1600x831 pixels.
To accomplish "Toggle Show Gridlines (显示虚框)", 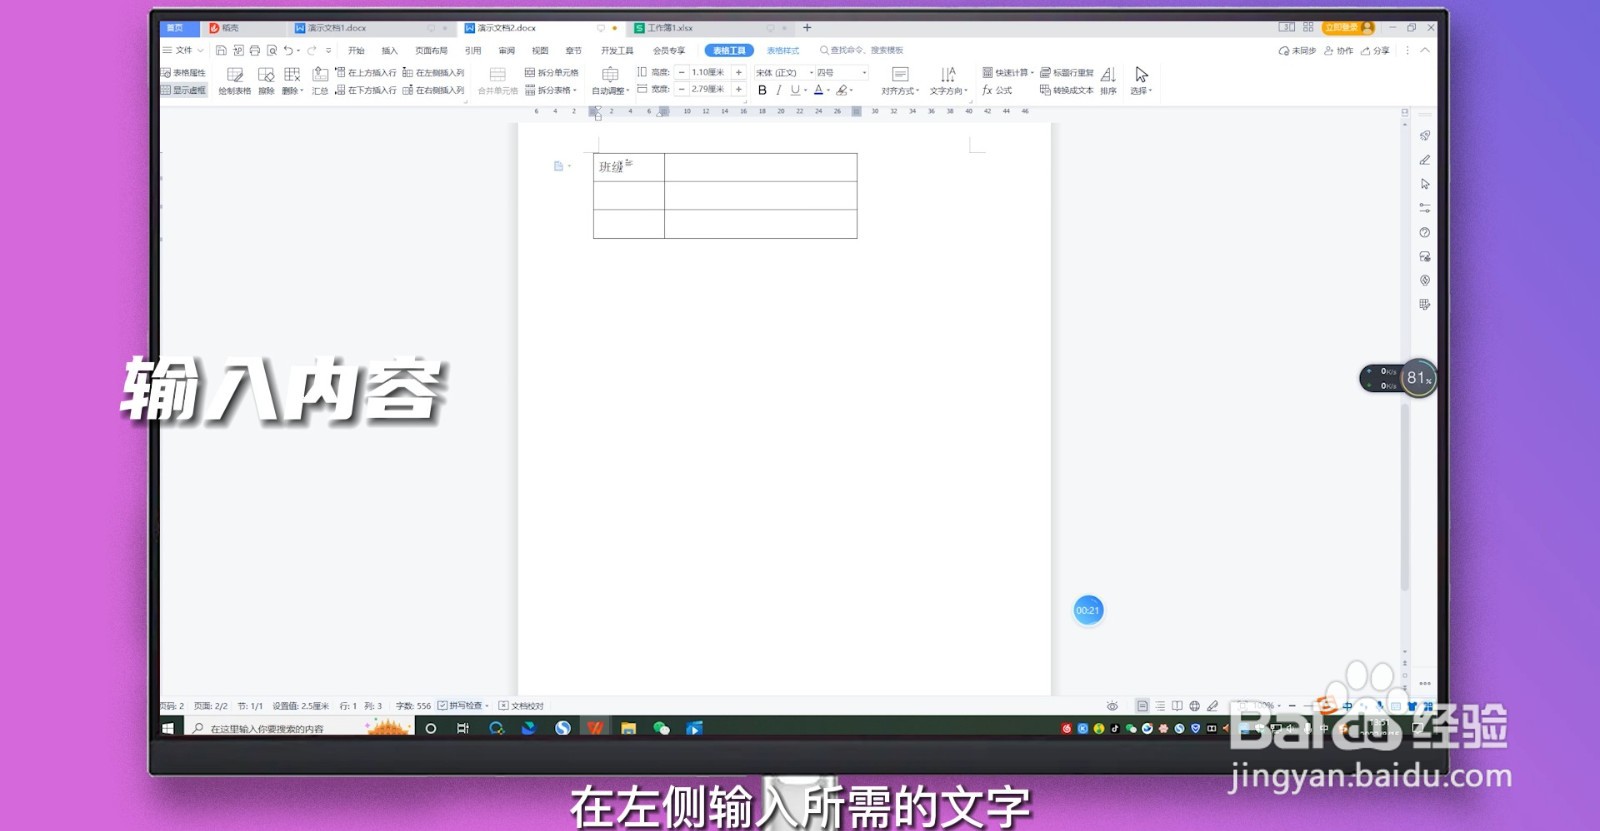I will click(184, 90).
